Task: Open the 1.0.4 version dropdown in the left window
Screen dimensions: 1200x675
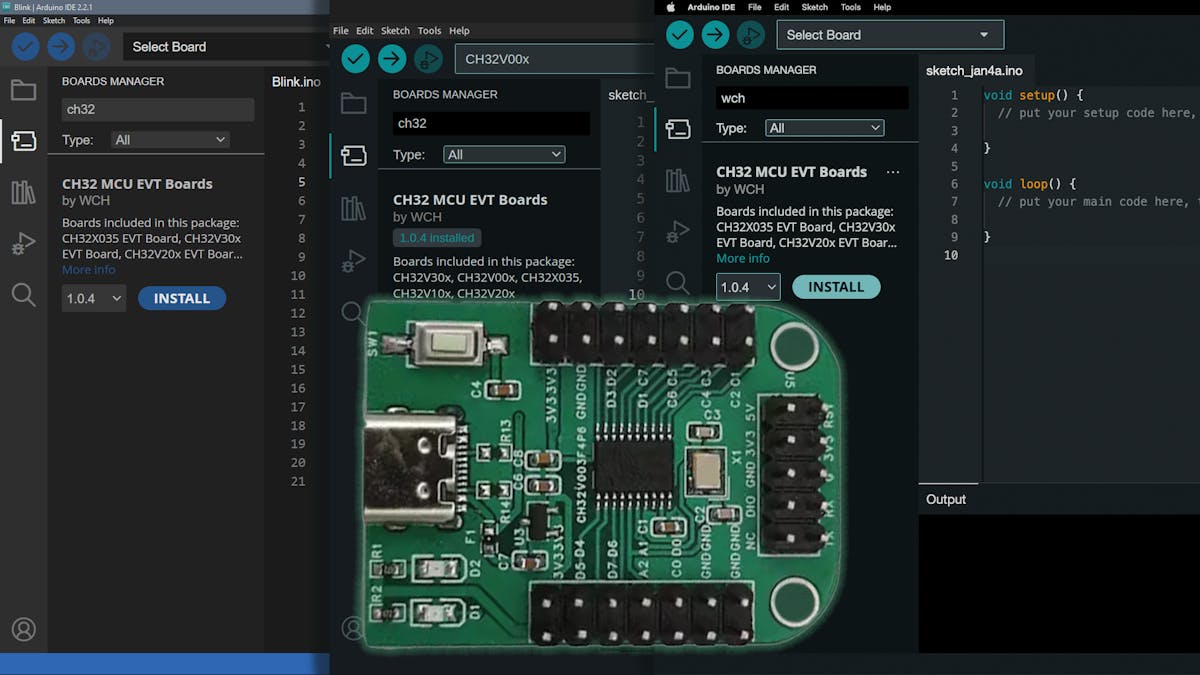Action: tap(94, 298)
